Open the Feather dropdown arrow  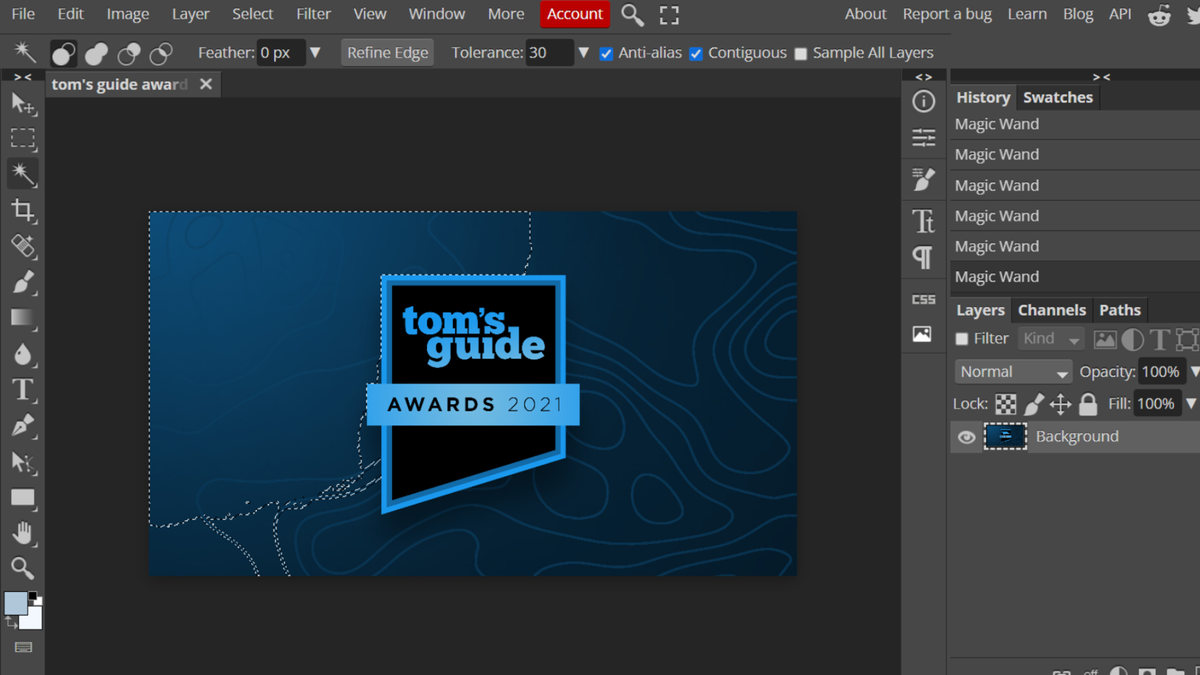click(316, 52)
